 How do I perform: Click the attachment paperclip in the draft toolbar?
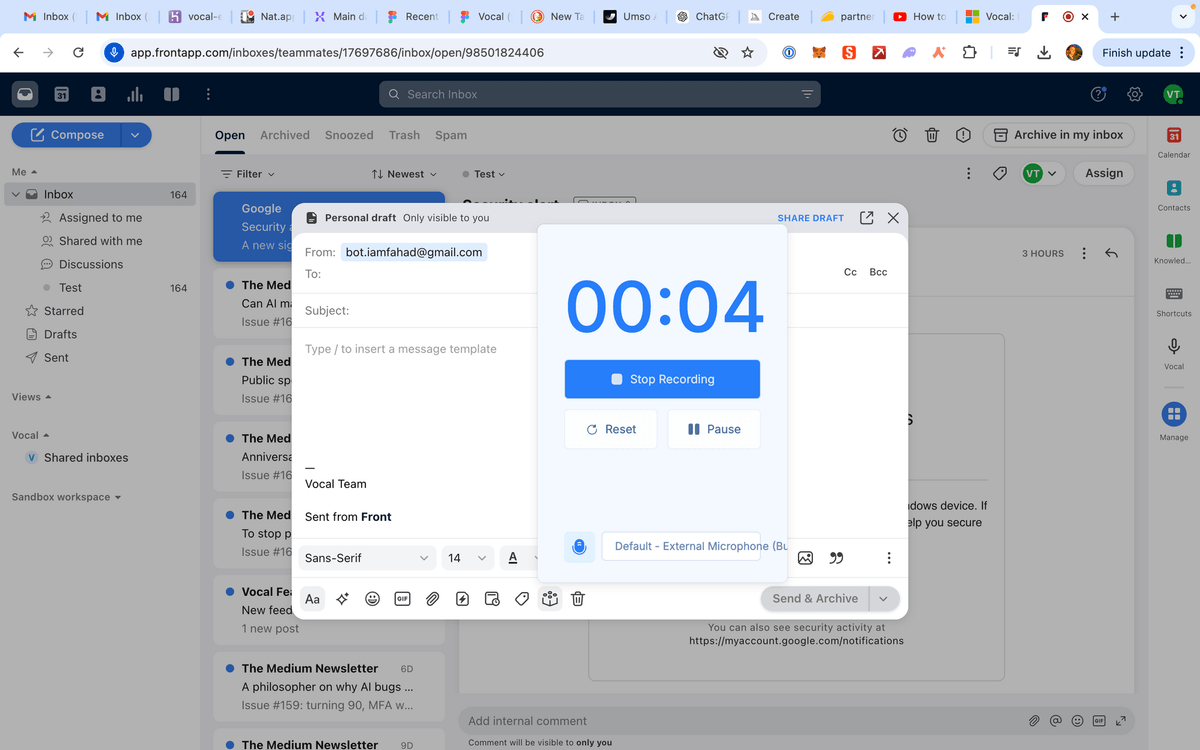432,599
